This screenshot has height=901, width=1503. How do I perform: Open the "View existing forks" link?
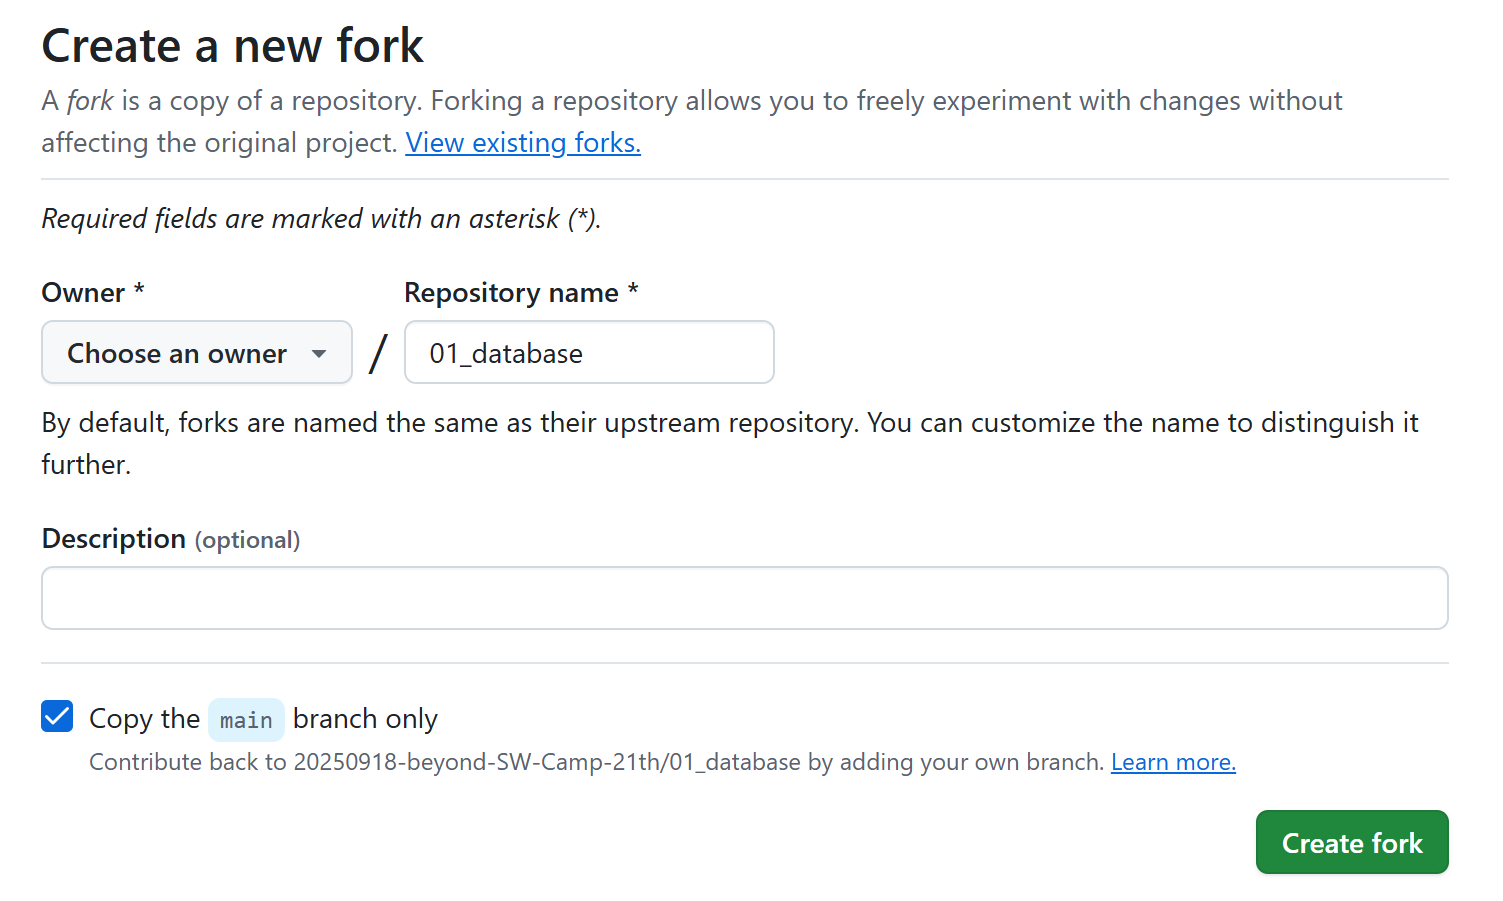pos(523,143)
